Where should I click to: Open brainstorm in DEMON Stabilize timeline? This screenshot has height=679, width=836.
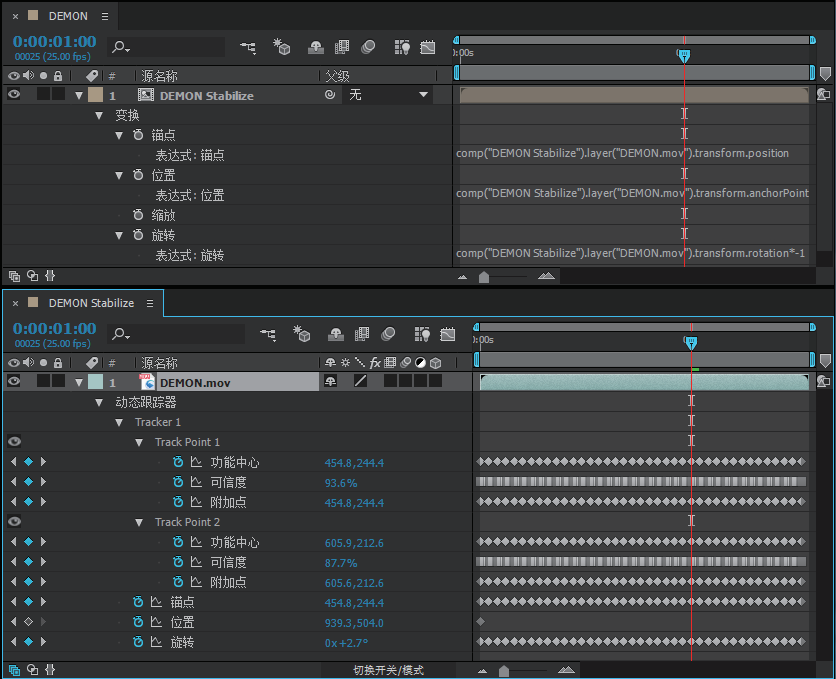pos(422,335)
